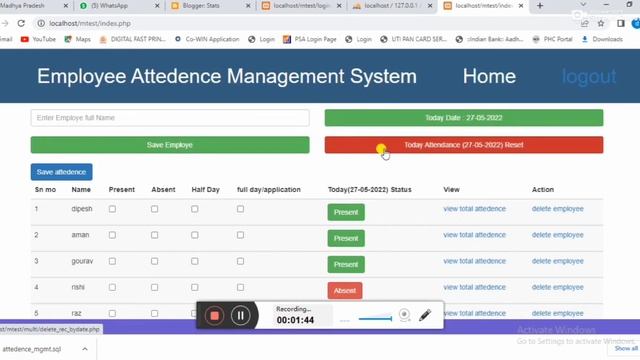Go to Home in header
This screenshot has width=640, height=360.
pyautogui.click(x=489, y=76)
